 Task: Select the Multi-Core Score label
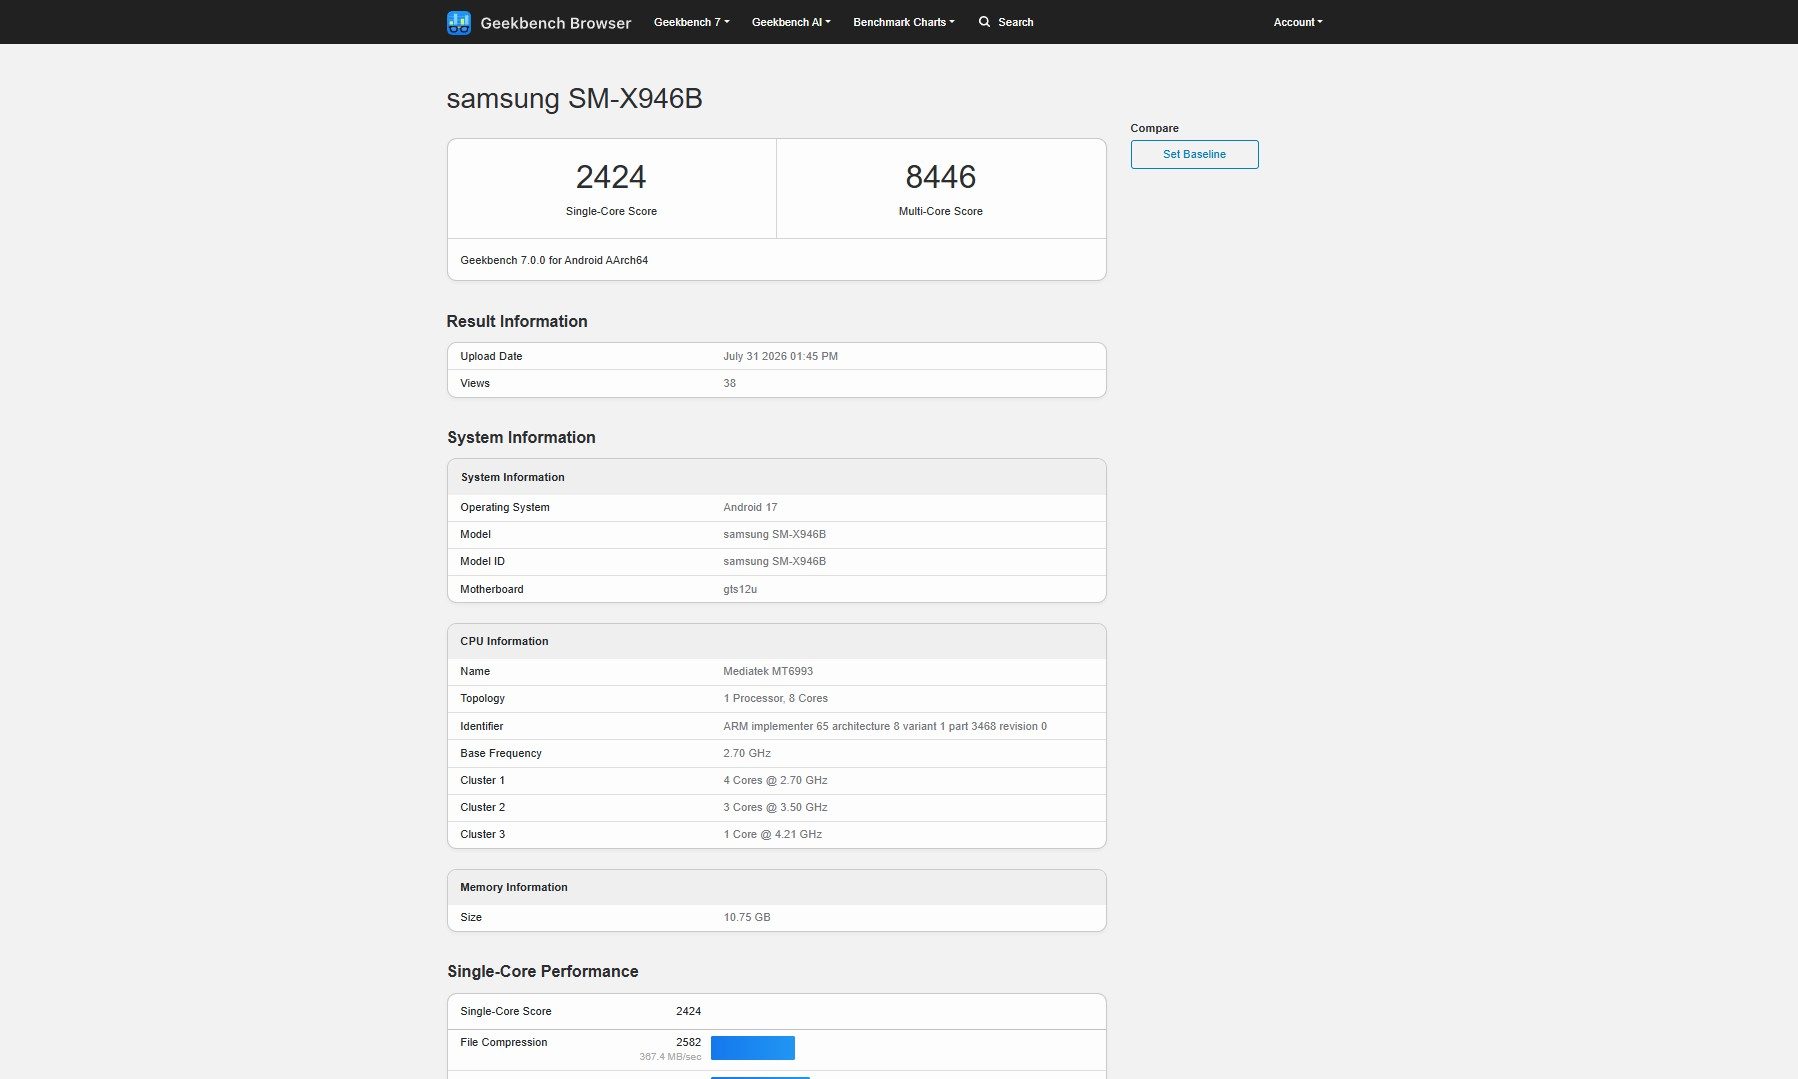[940, 211]
